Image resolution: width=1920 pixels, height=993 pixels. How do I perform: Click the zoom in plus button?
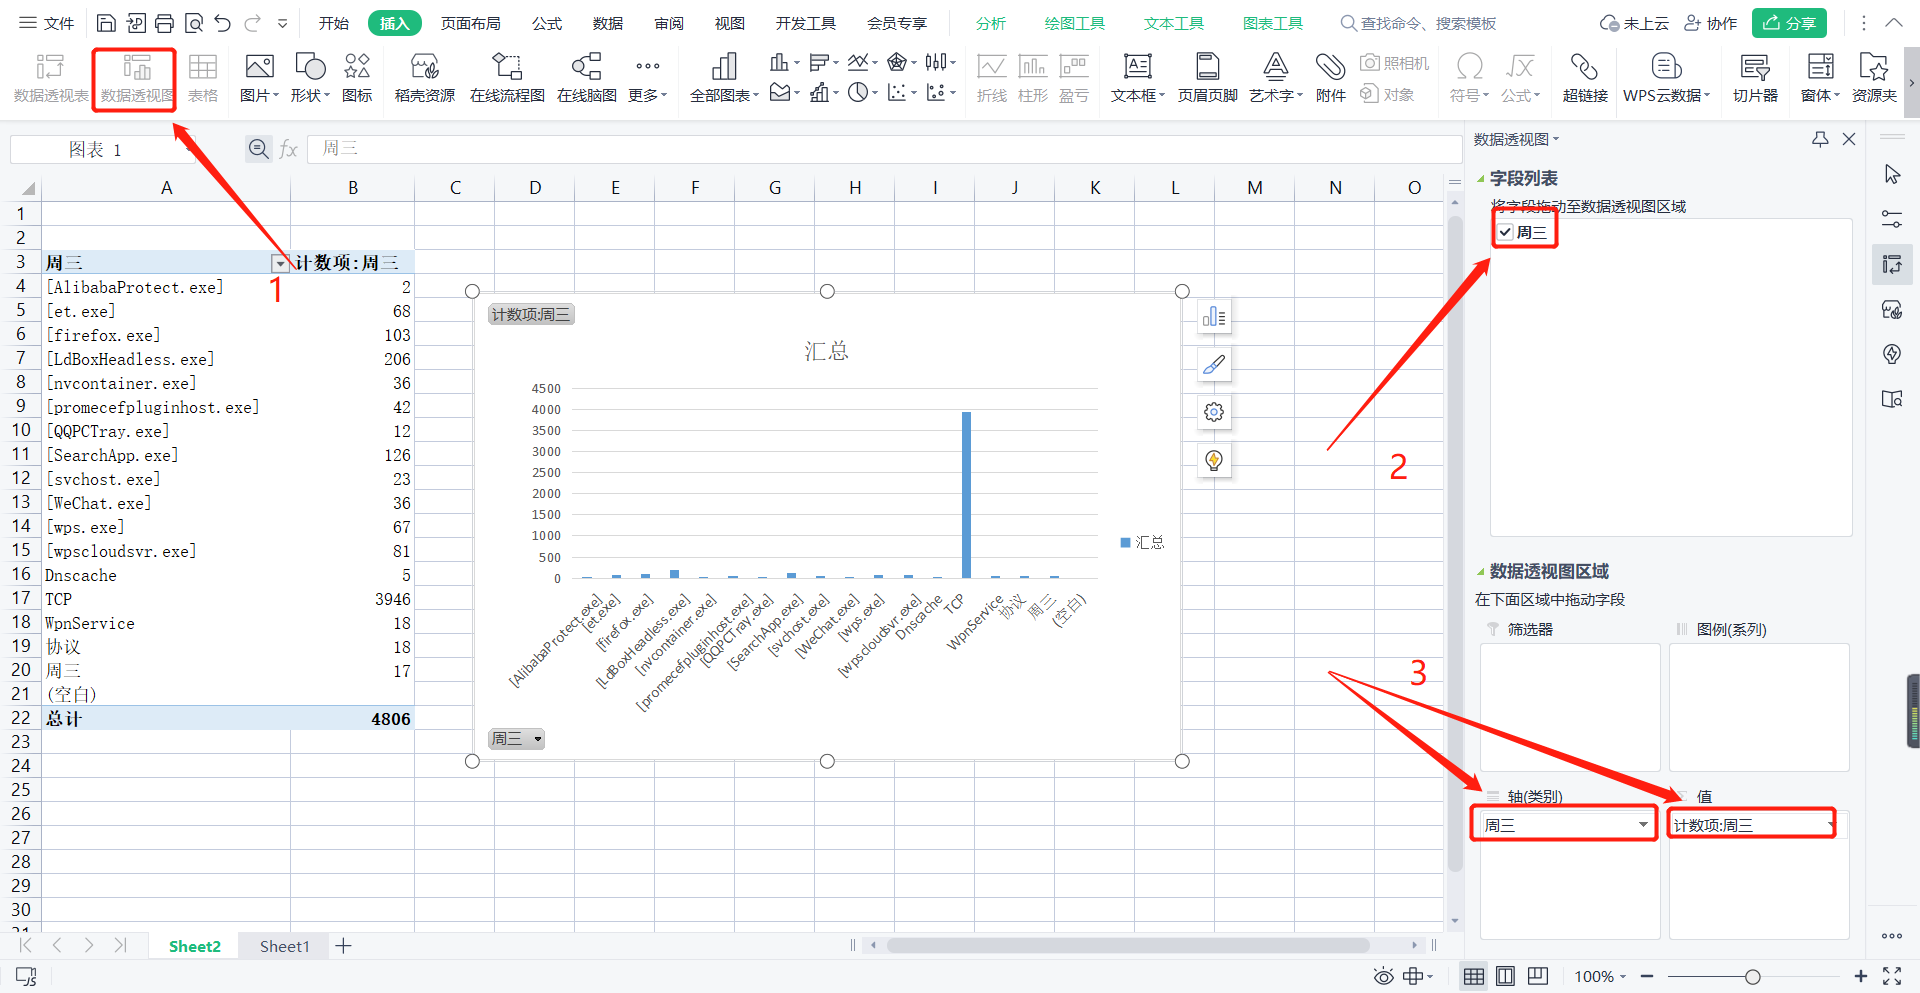(x=1860, y=976)
